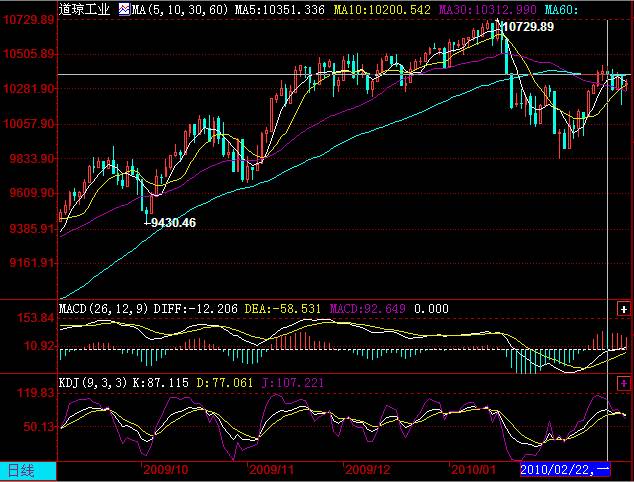Click the DIFF:-12.206 value
The width and height of the screenshot is (634, 482).
196,309
